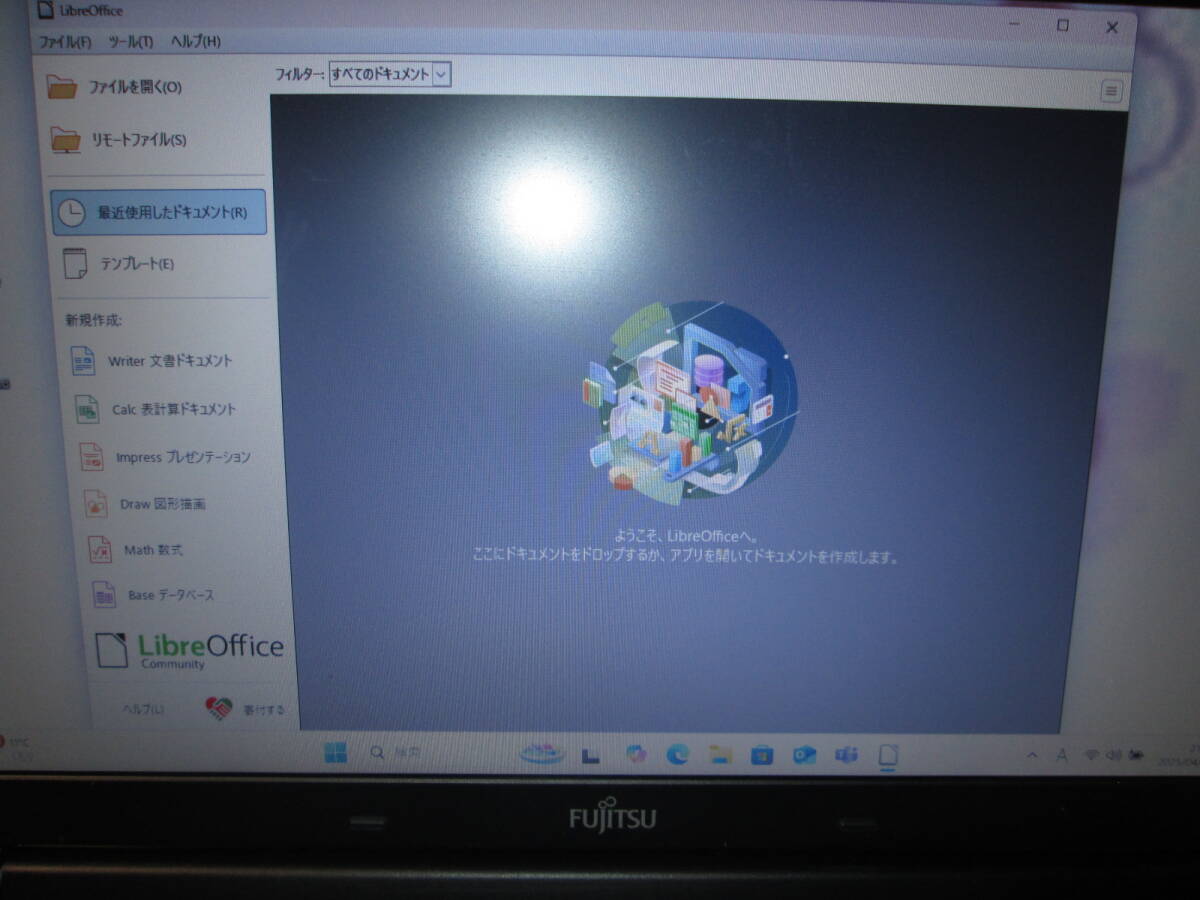
Task: Launch Microsoft Edge from the taskbar
Action: 678,755
